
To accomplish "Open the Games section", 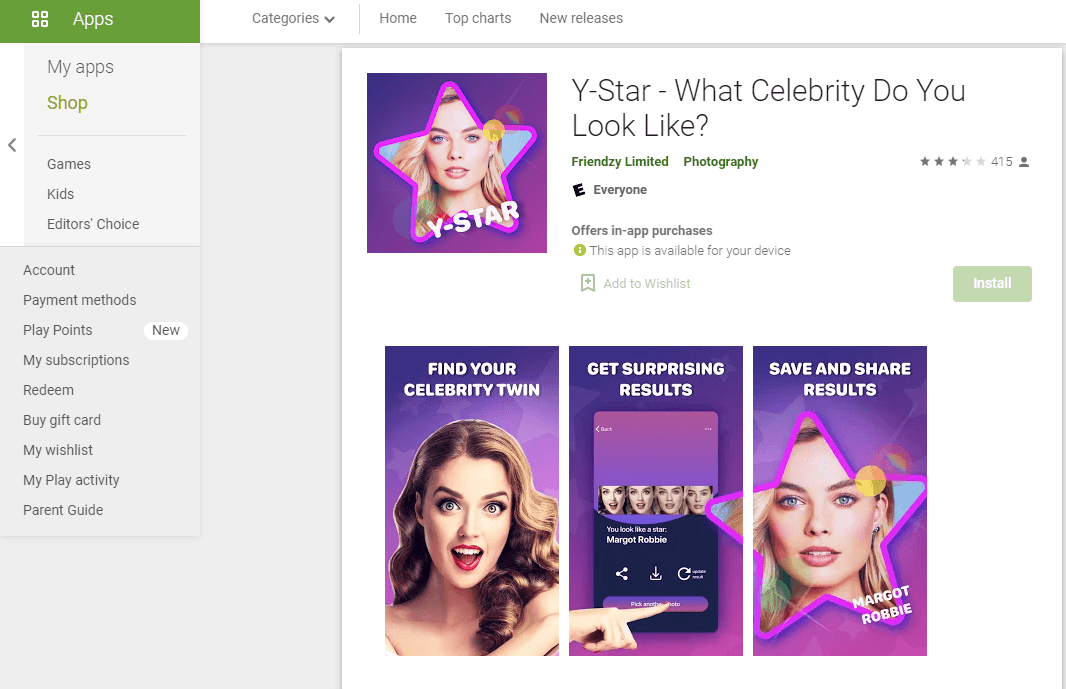I will pyautogui.click(x=69, y=164).
